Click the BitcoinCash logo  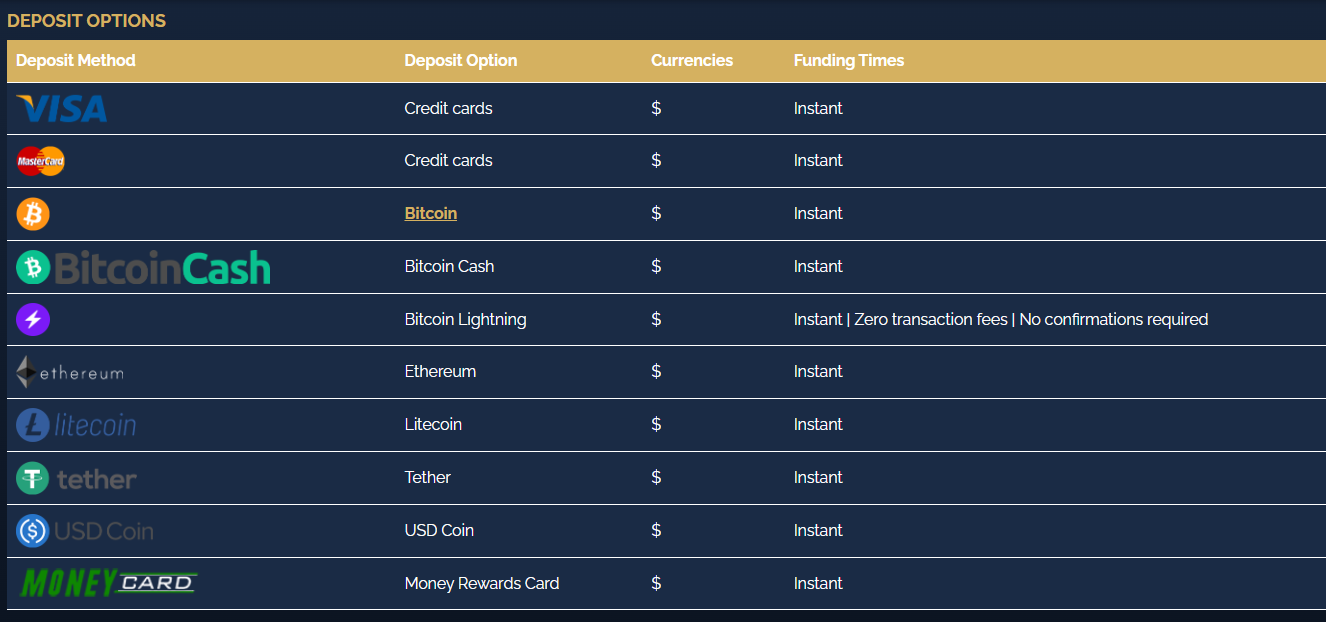(x=142, y=267)
